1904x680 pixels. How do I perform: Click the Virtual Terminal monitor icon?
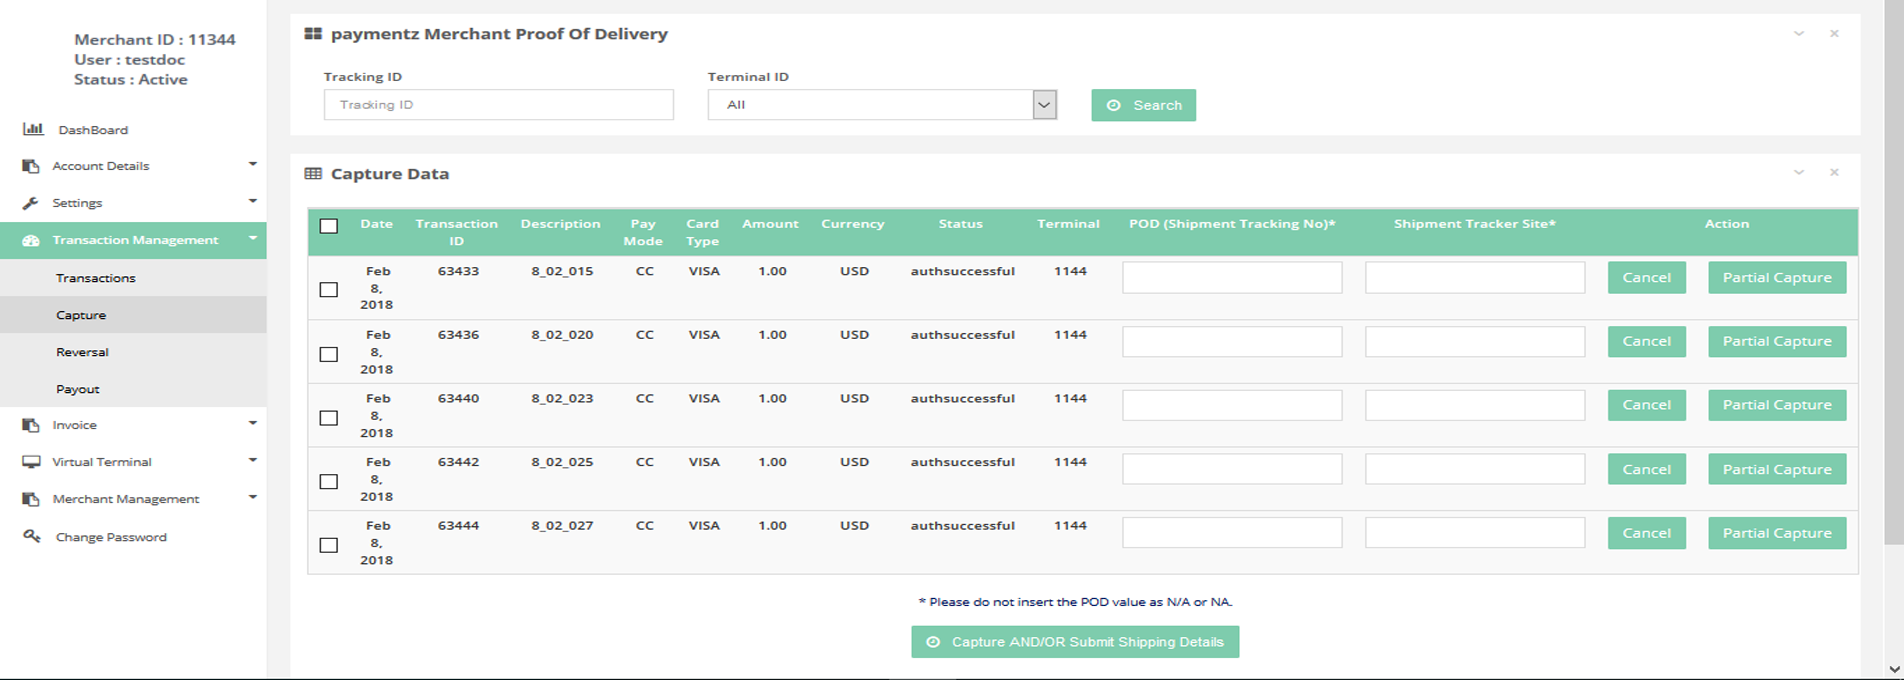pos(31,462)
